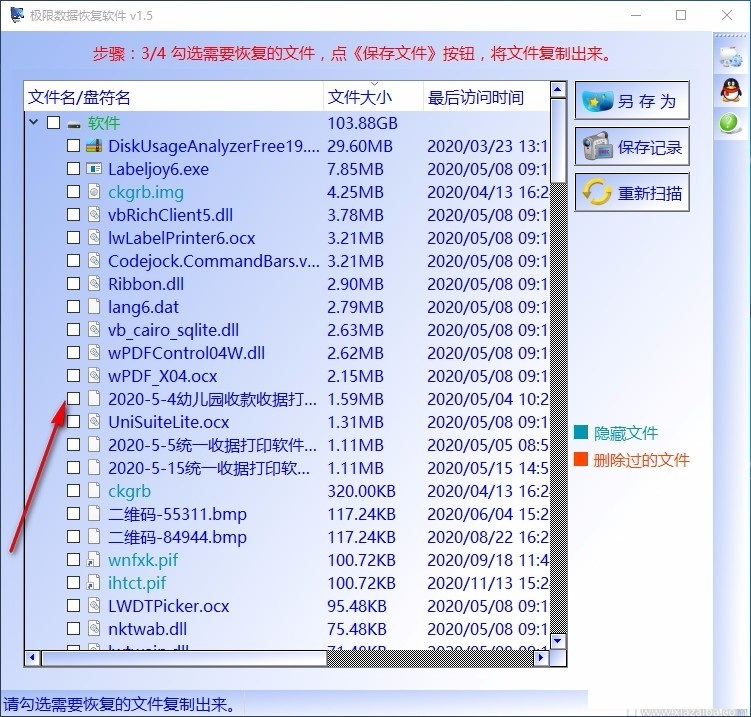Click the app logo in the title bar
The width and height of the screenshot is (751, 717).
click(17, 15)
